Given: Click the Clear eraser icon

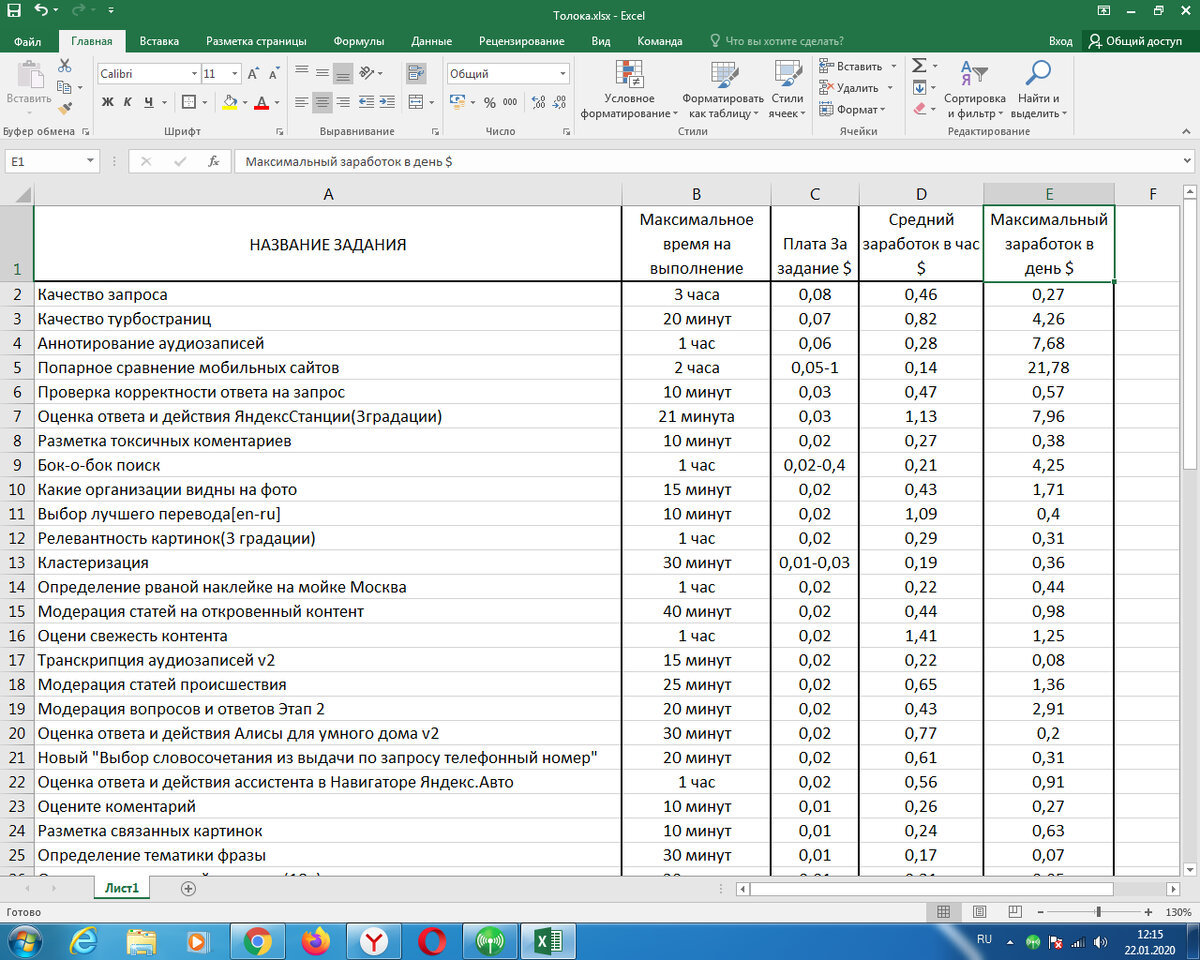Looking at the screenshot, I should (x=919, y=110).
